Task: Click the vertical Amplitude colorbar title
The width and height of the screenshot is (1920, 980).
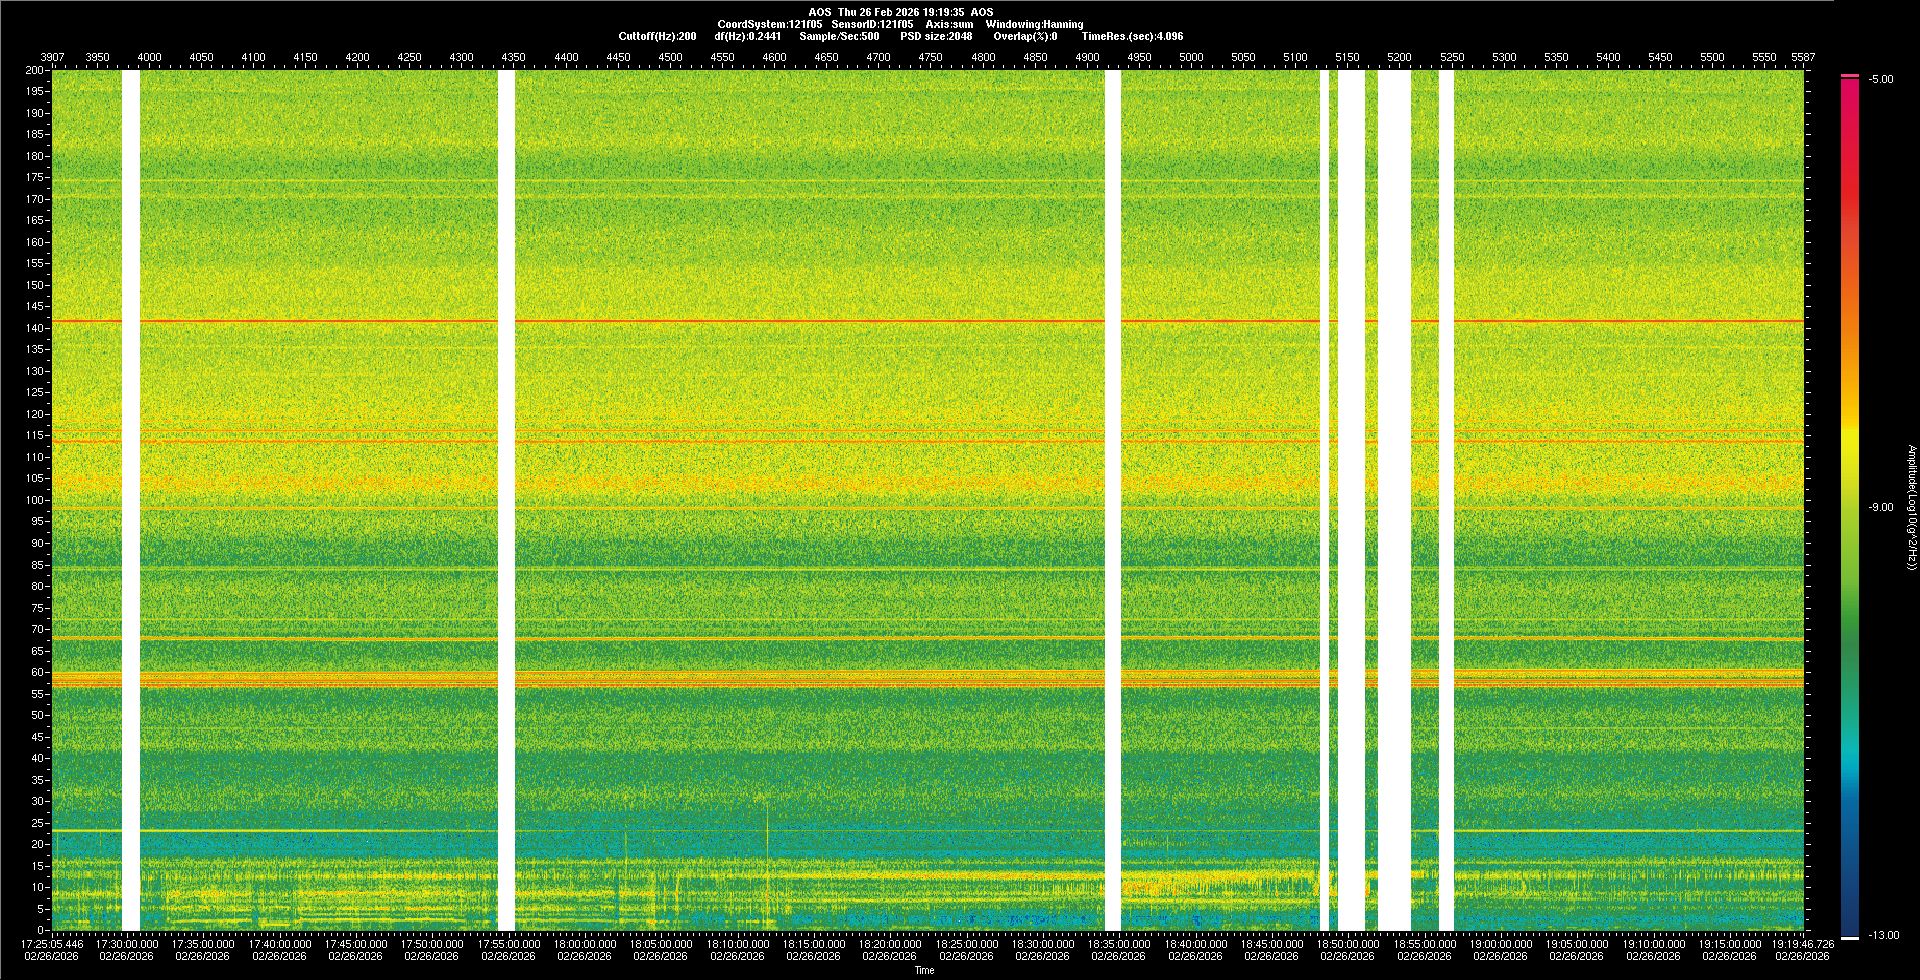Action: click(1911, 507)
